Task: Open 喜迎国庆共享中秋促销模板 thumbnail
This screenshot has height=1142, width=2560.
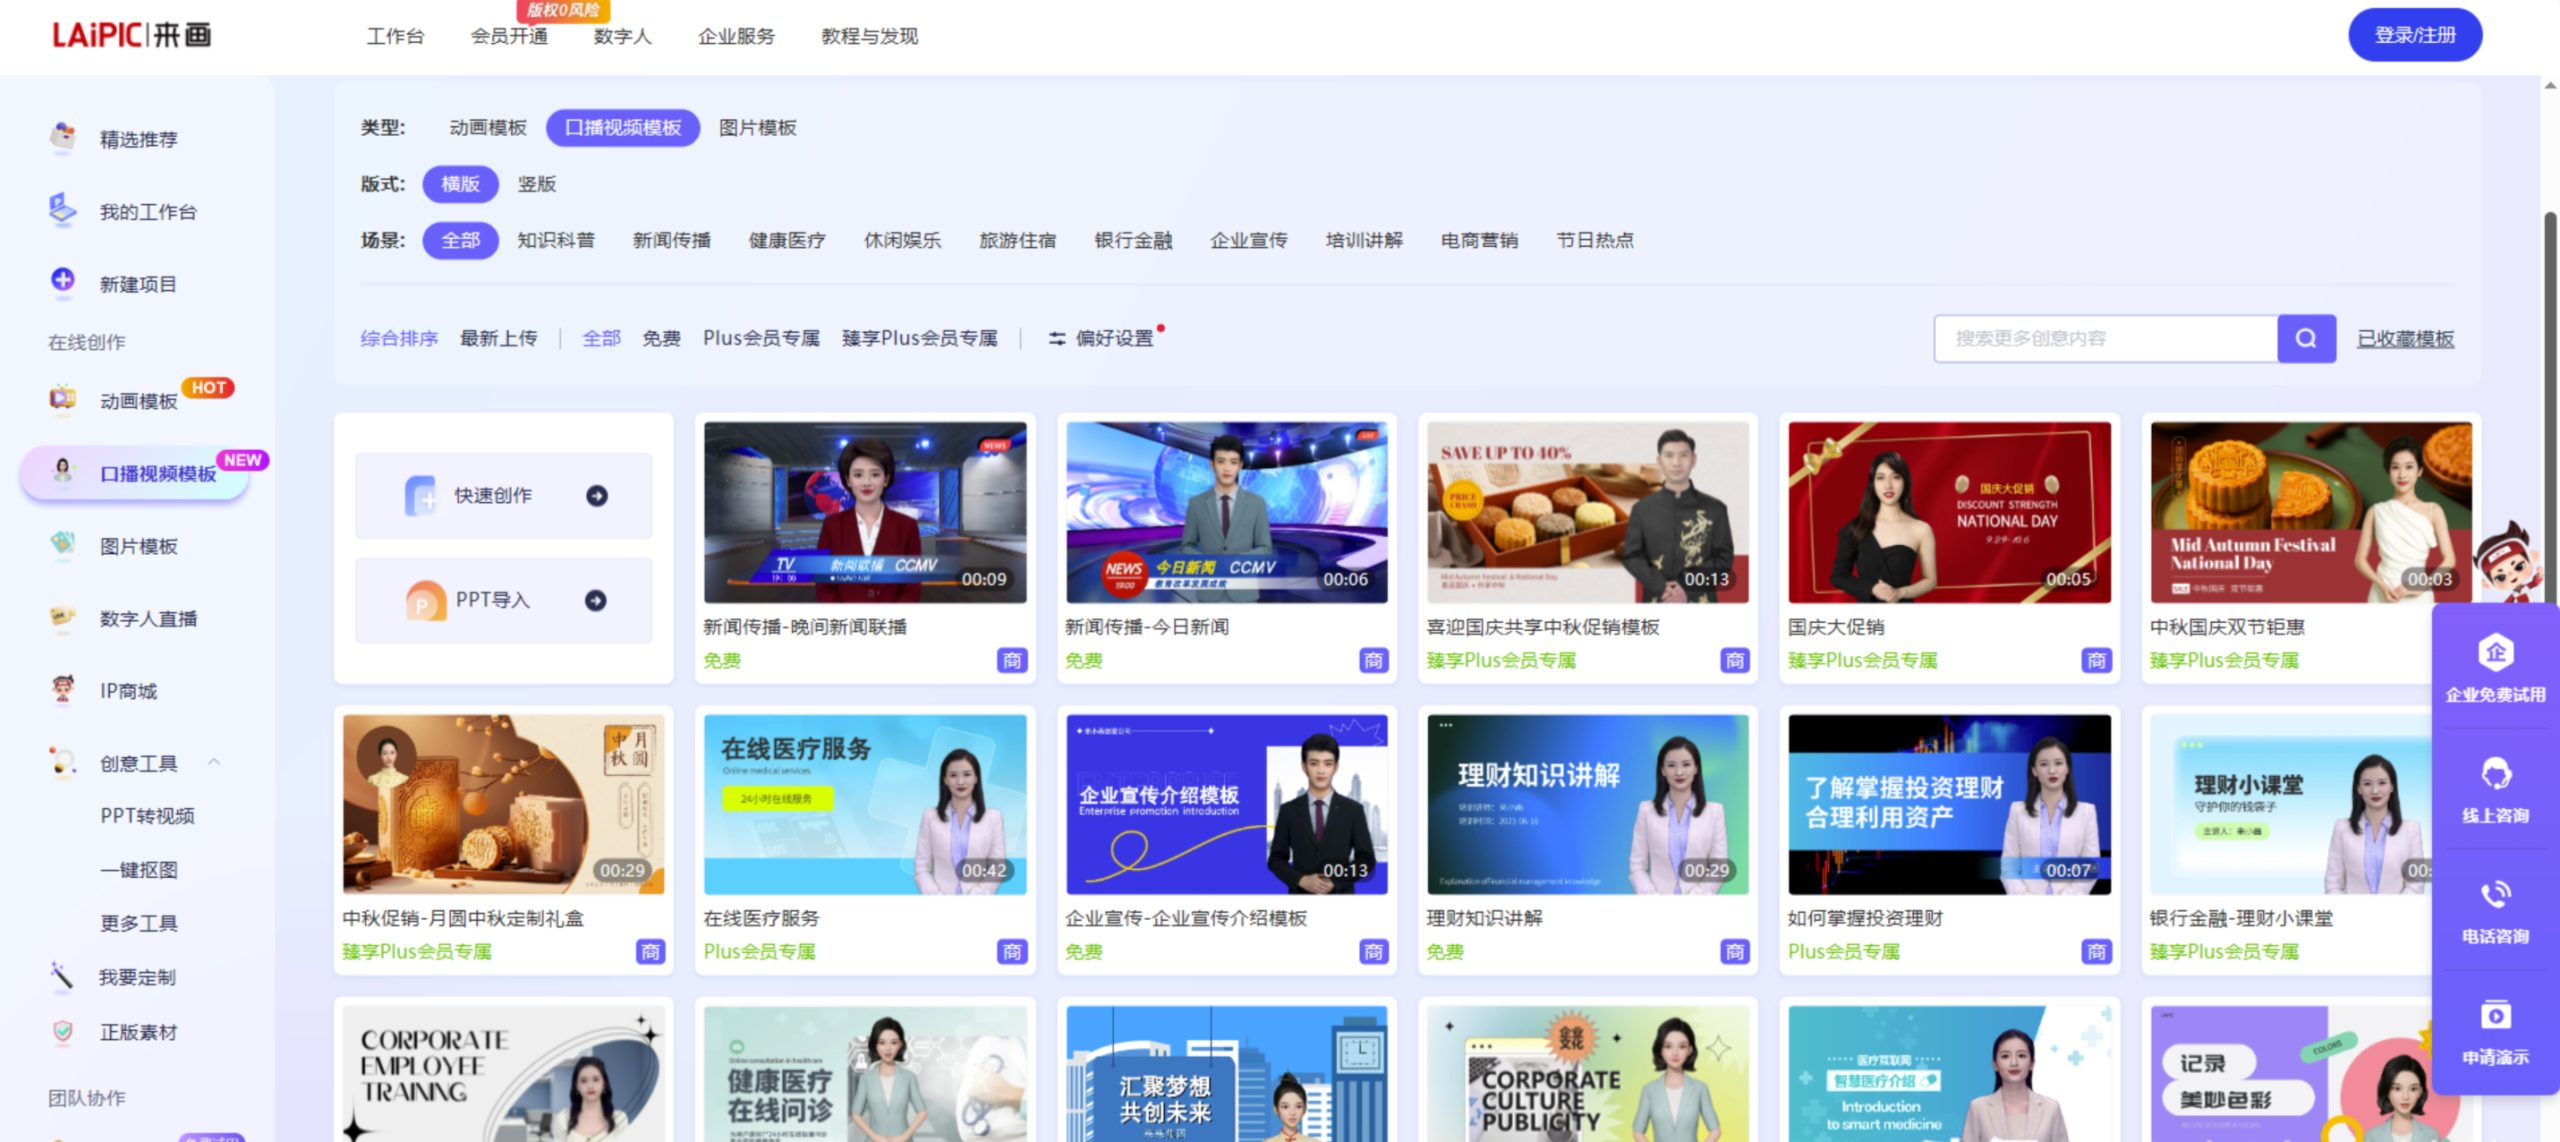Action: (1588, 512)
